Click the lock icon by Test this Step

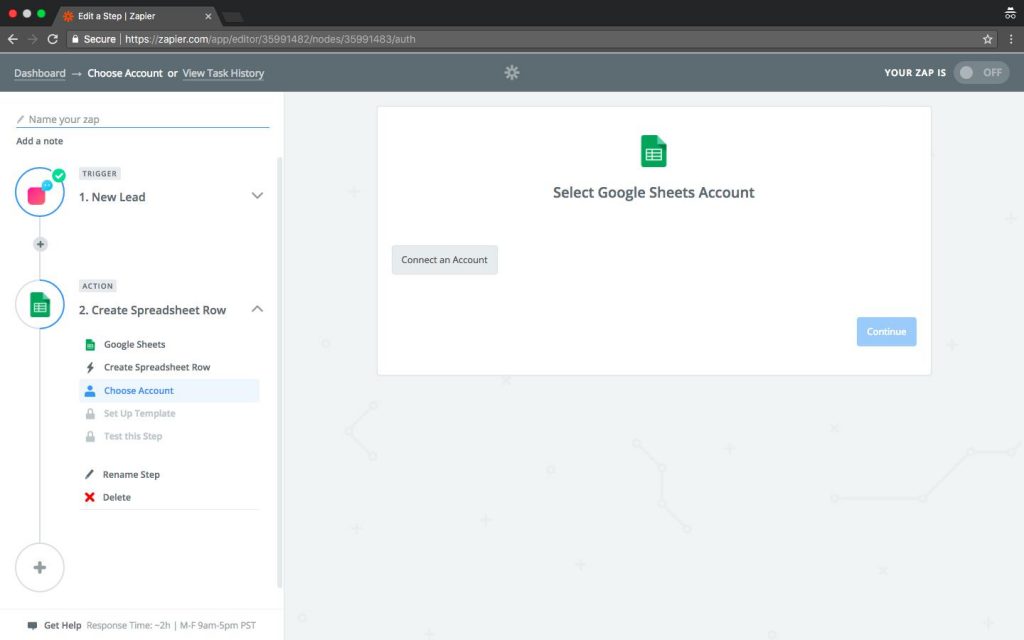point(90,436)
